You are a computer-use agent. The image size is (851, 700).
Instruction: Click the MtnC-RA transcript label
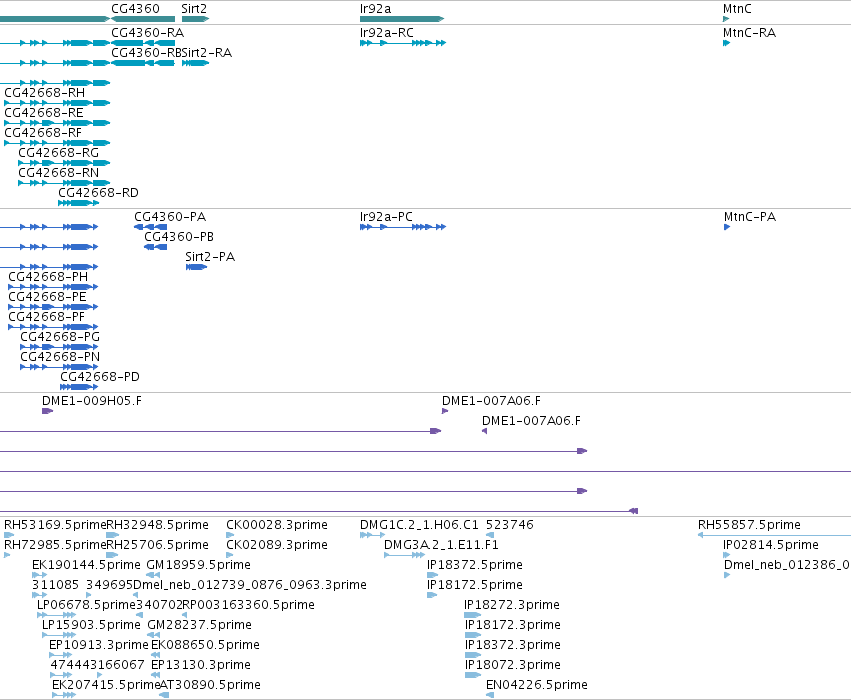tap(750, 33)
